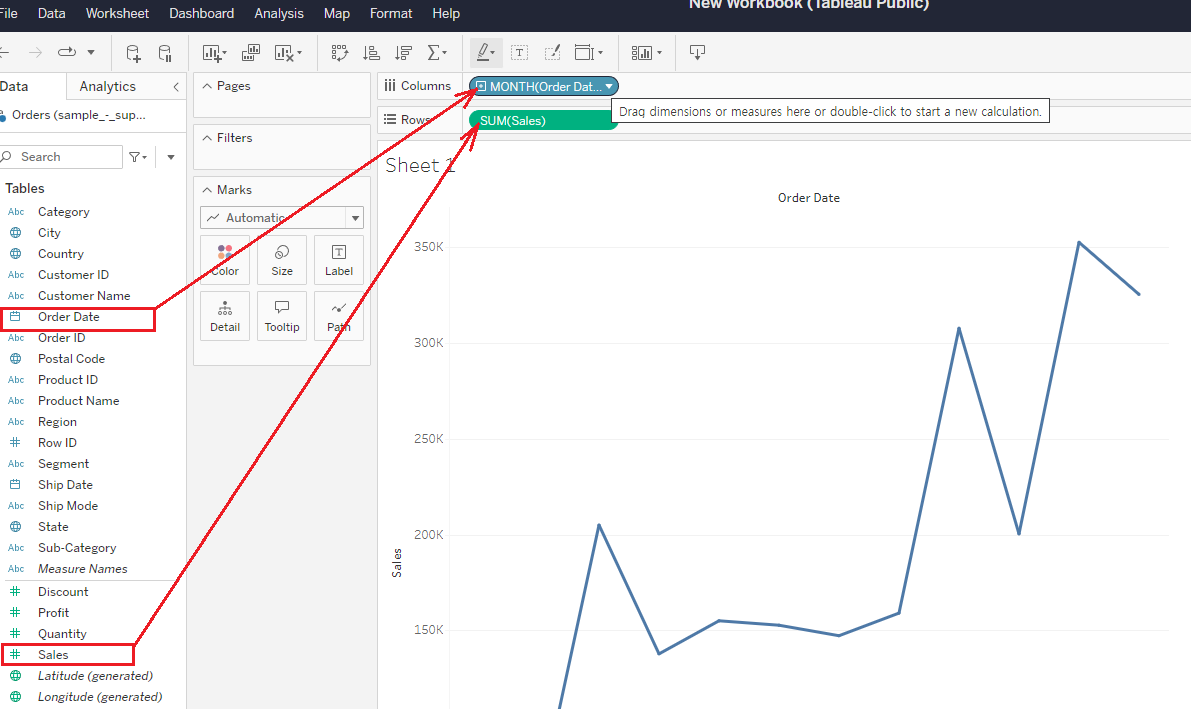
Task: Toggle the highlight tool in toolbar
Action: [x=485, y=52]
